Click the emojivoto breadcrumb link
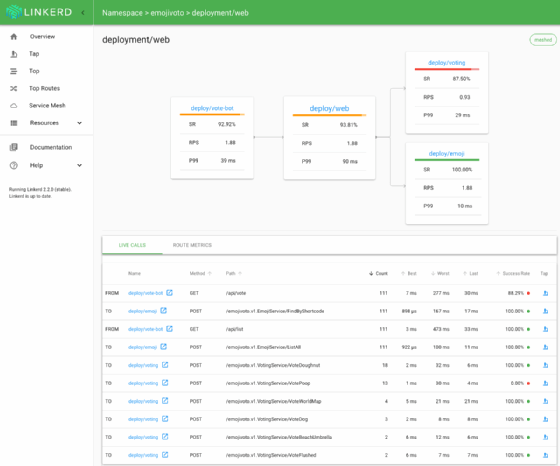Screen dimensions: 560x466 (x=167, y=13)
